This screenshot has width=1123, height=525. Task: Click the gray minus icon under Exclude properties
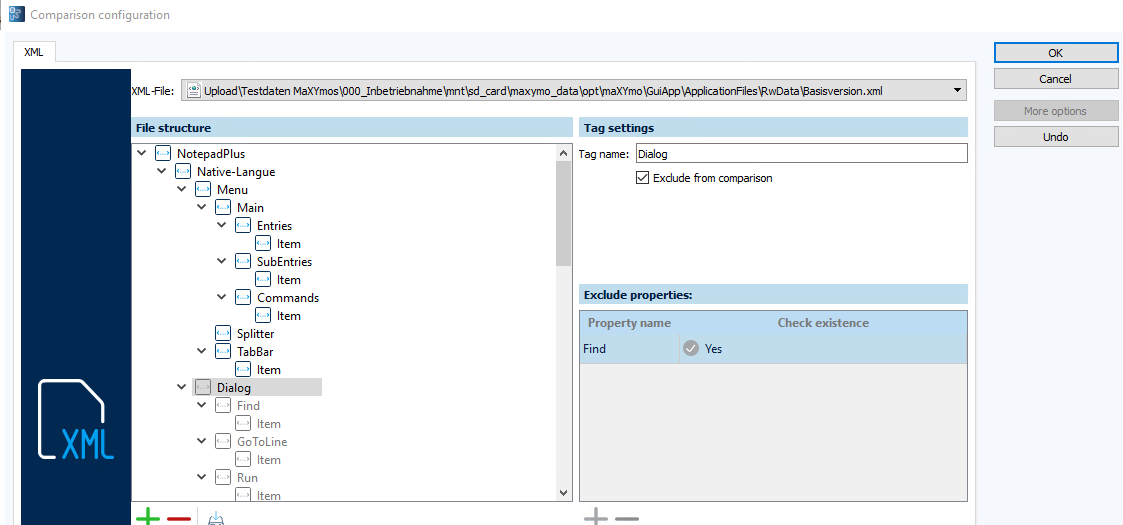[627, 517]
